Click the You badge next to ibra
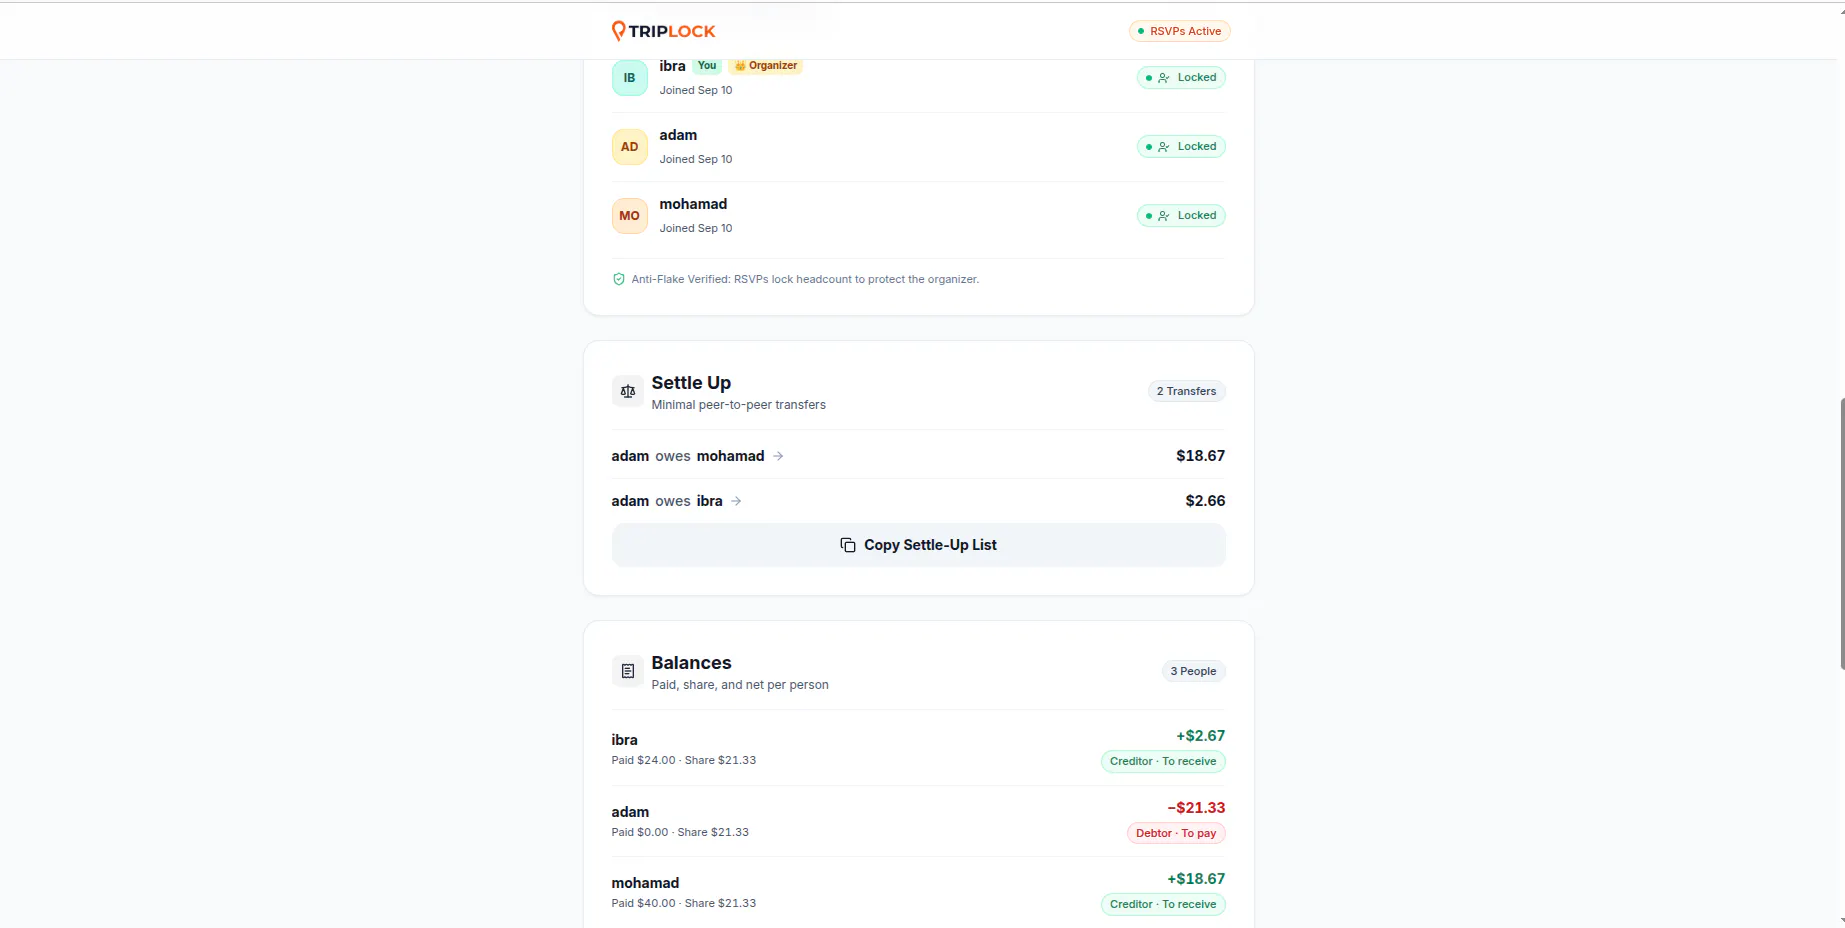 [x=707, y=66]
